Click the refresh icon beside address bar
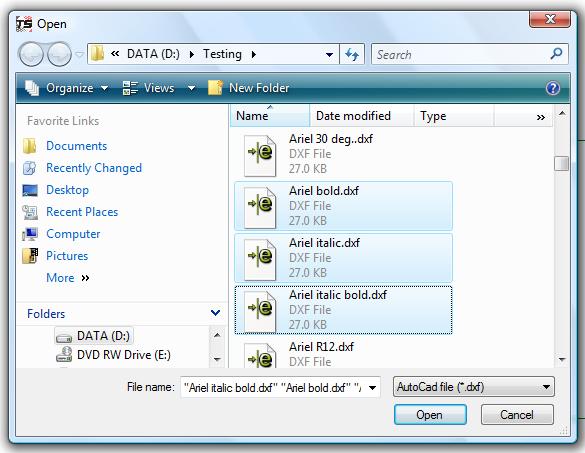The width and height of the screenshot is (585, 453). [351, 54]
